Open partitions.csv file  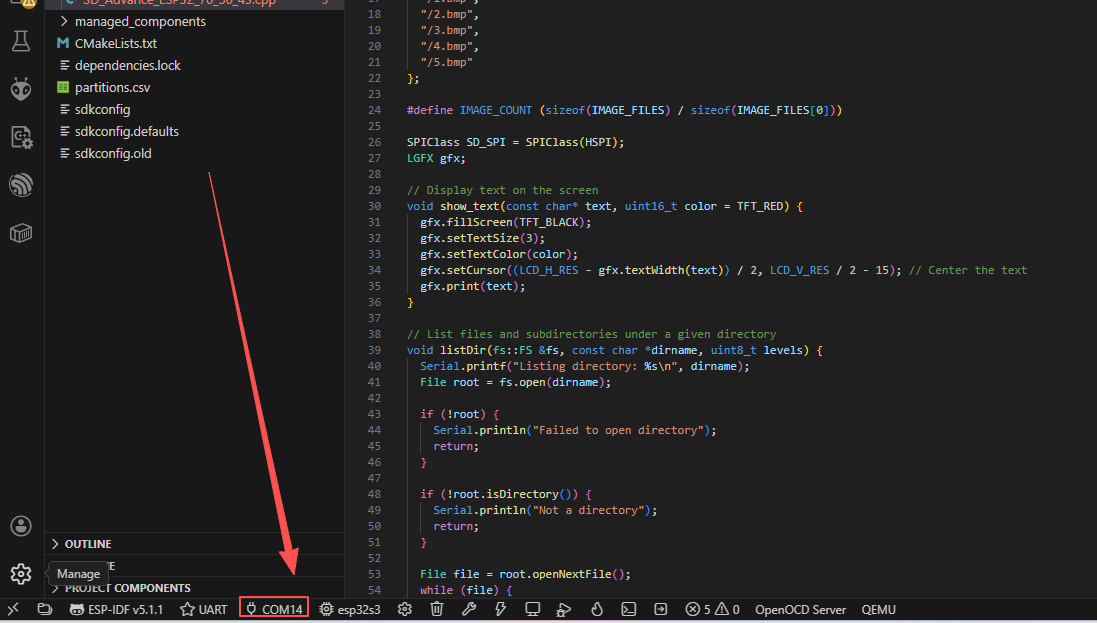click(112, 87)
